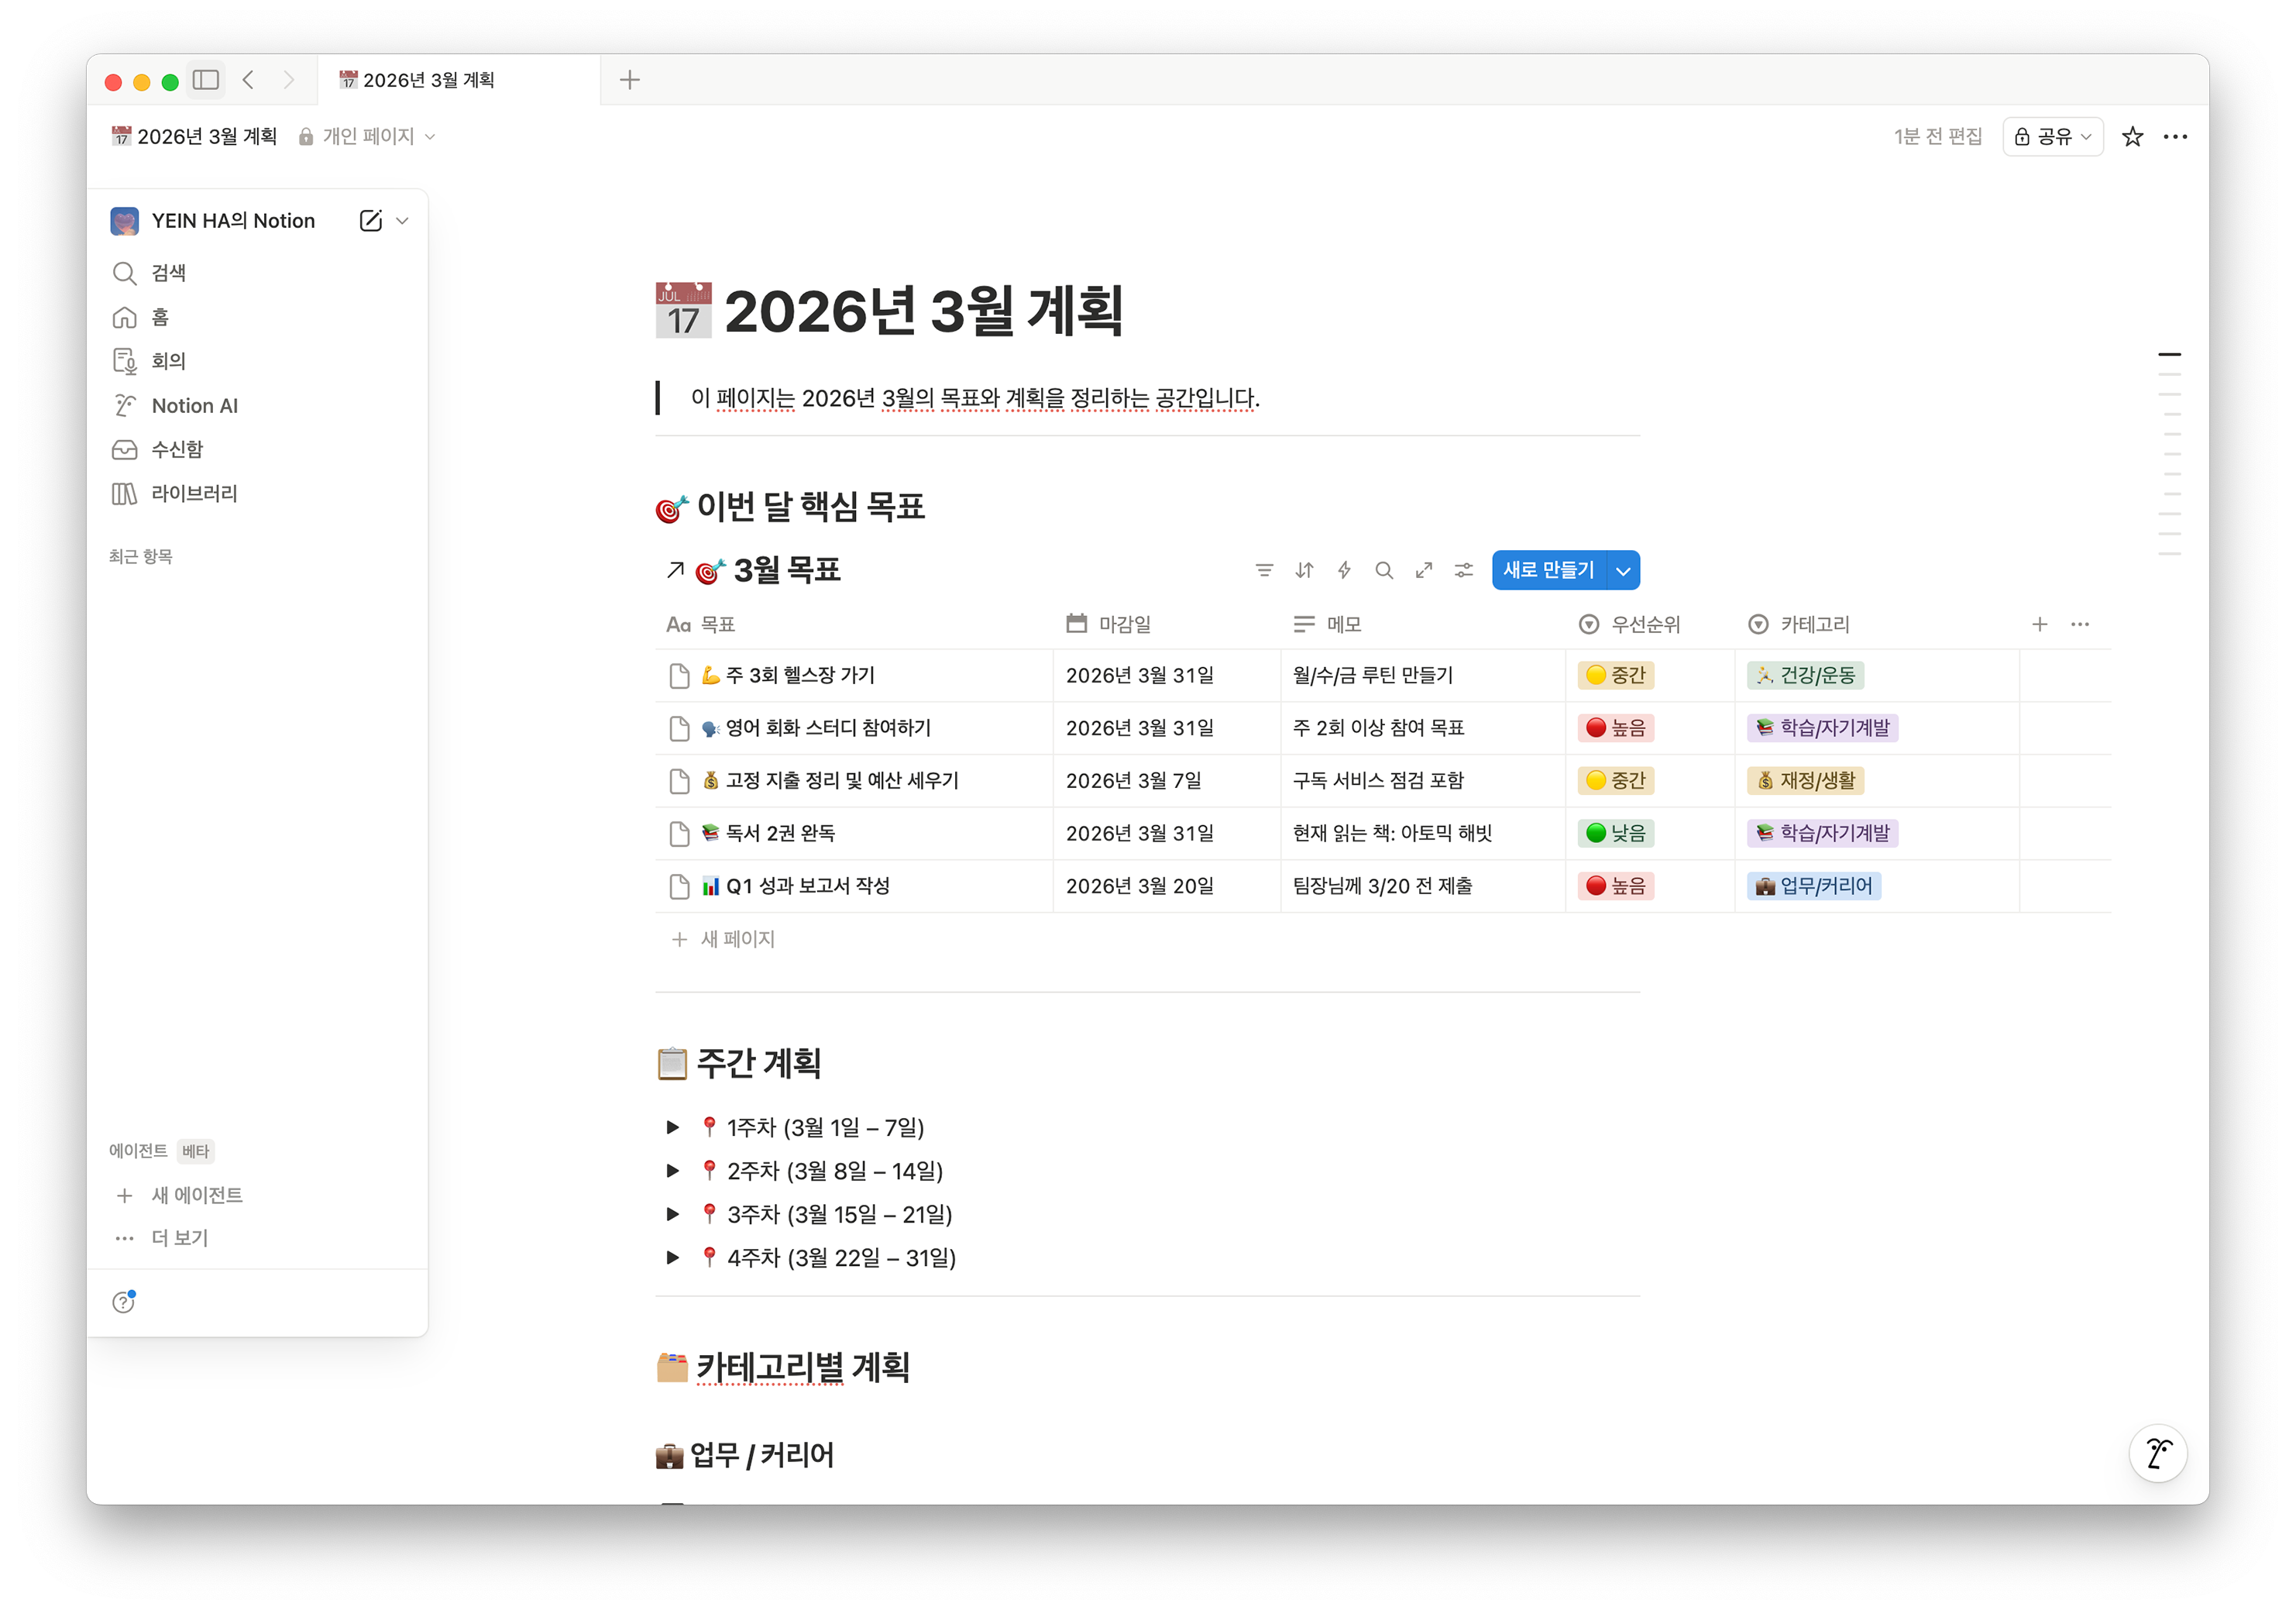Open the Notion AI floating button
This screenshot has height=1610, width=2296.
click(2158, 1452)
